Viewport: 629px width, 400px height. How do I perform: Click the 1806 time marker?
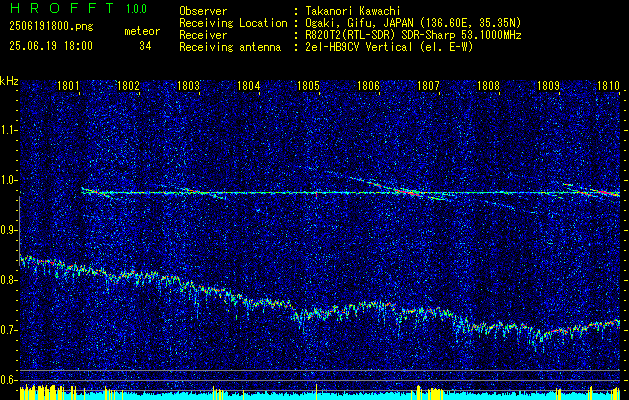coord(368,85)
